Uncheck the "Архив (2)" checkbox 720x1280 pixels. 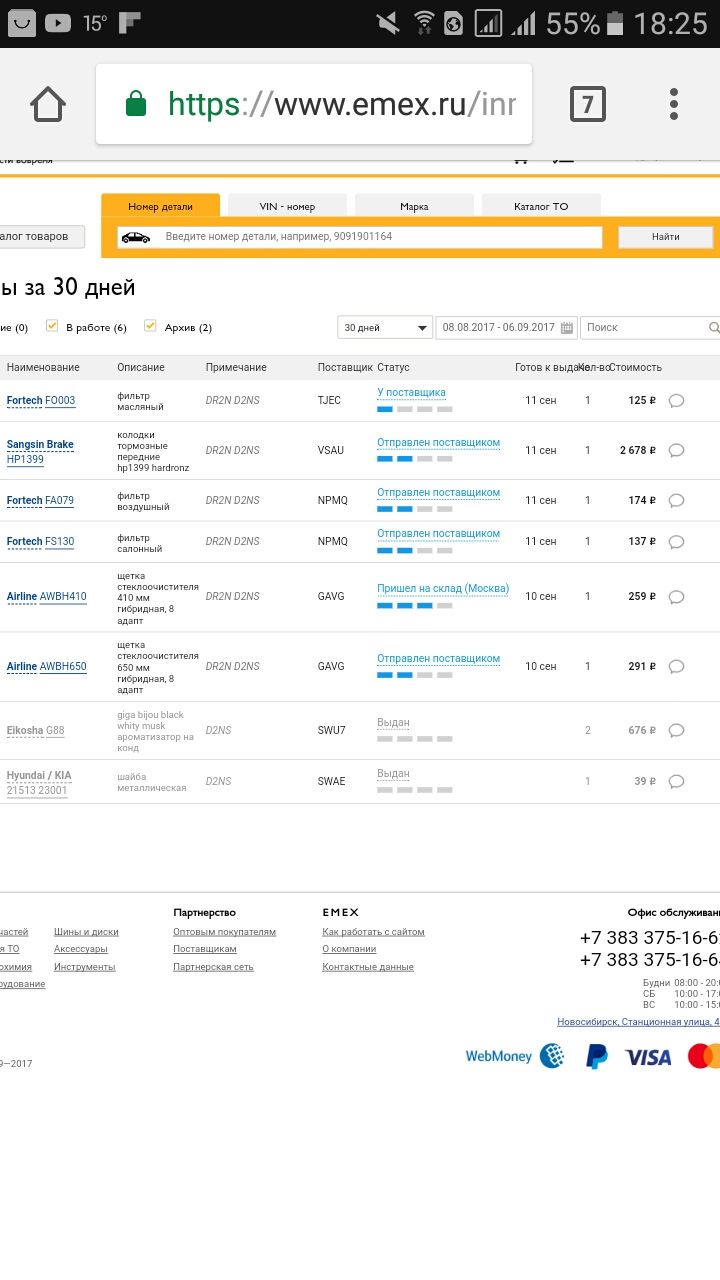pyautogui.click(x=151, y=326)
